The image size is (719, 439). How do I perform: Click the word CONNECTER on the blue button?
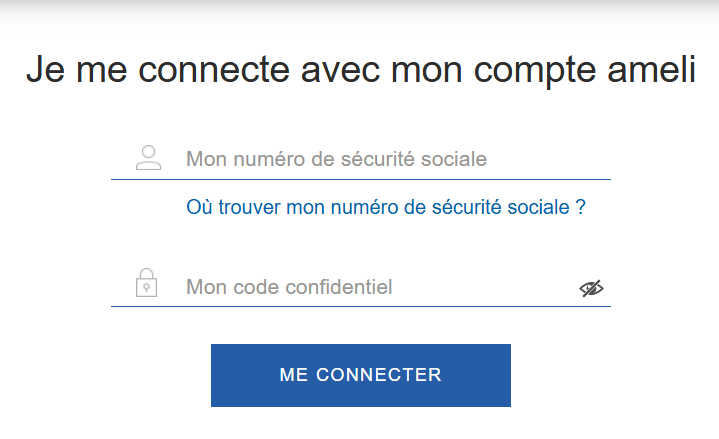click(x=379, y=375)
